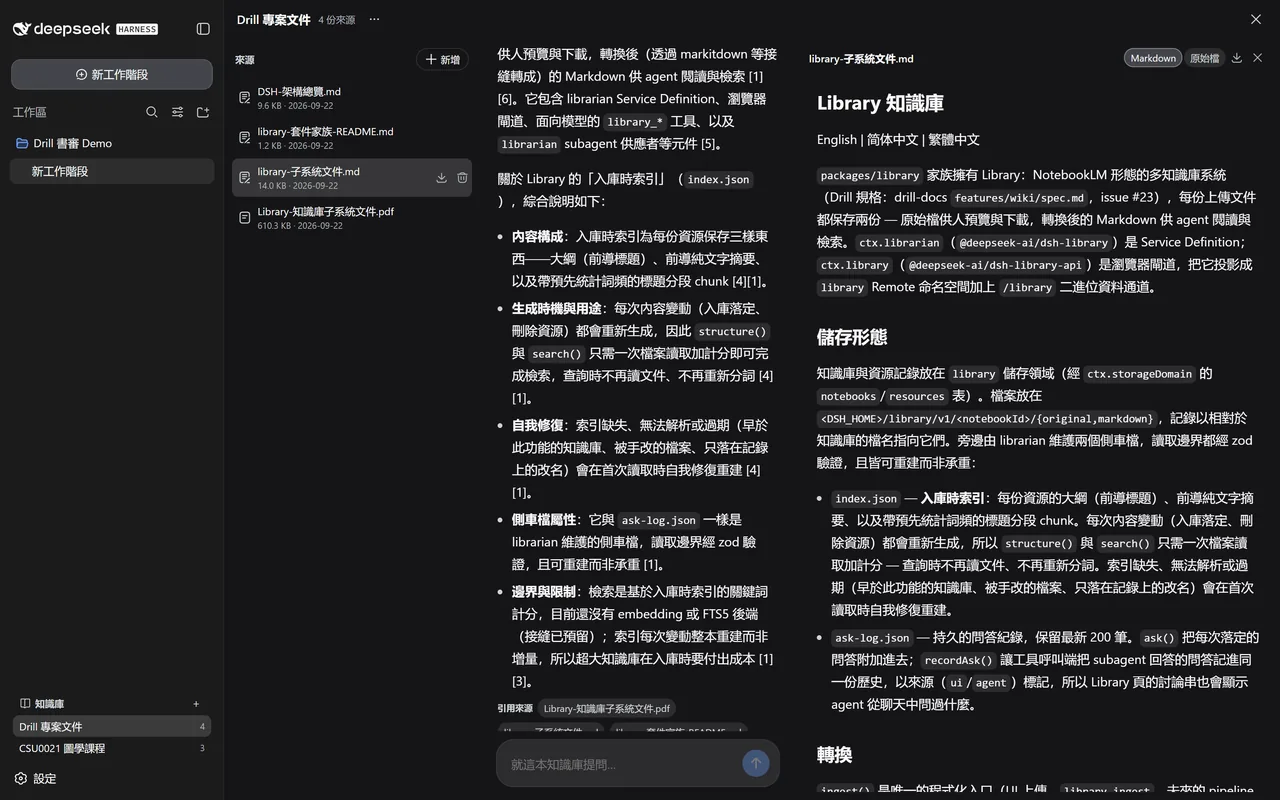The height and width of the screenshot is (800, 1280).
Task: Click the 儲存形態 heading in preview
Action: (852, 336)
